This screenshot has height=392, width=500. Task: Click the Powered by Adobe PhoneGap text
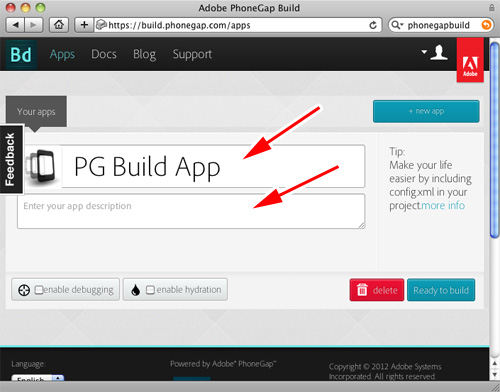223,364
